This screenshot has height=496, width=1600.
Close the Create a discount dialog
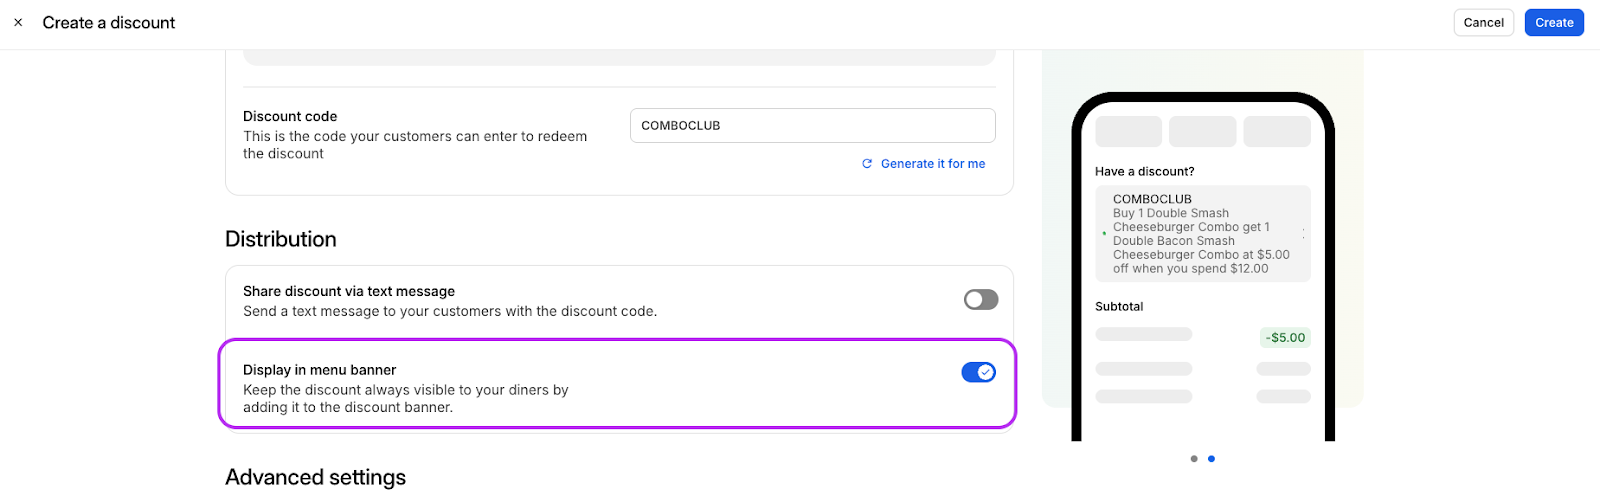click(x=18, y=22)
